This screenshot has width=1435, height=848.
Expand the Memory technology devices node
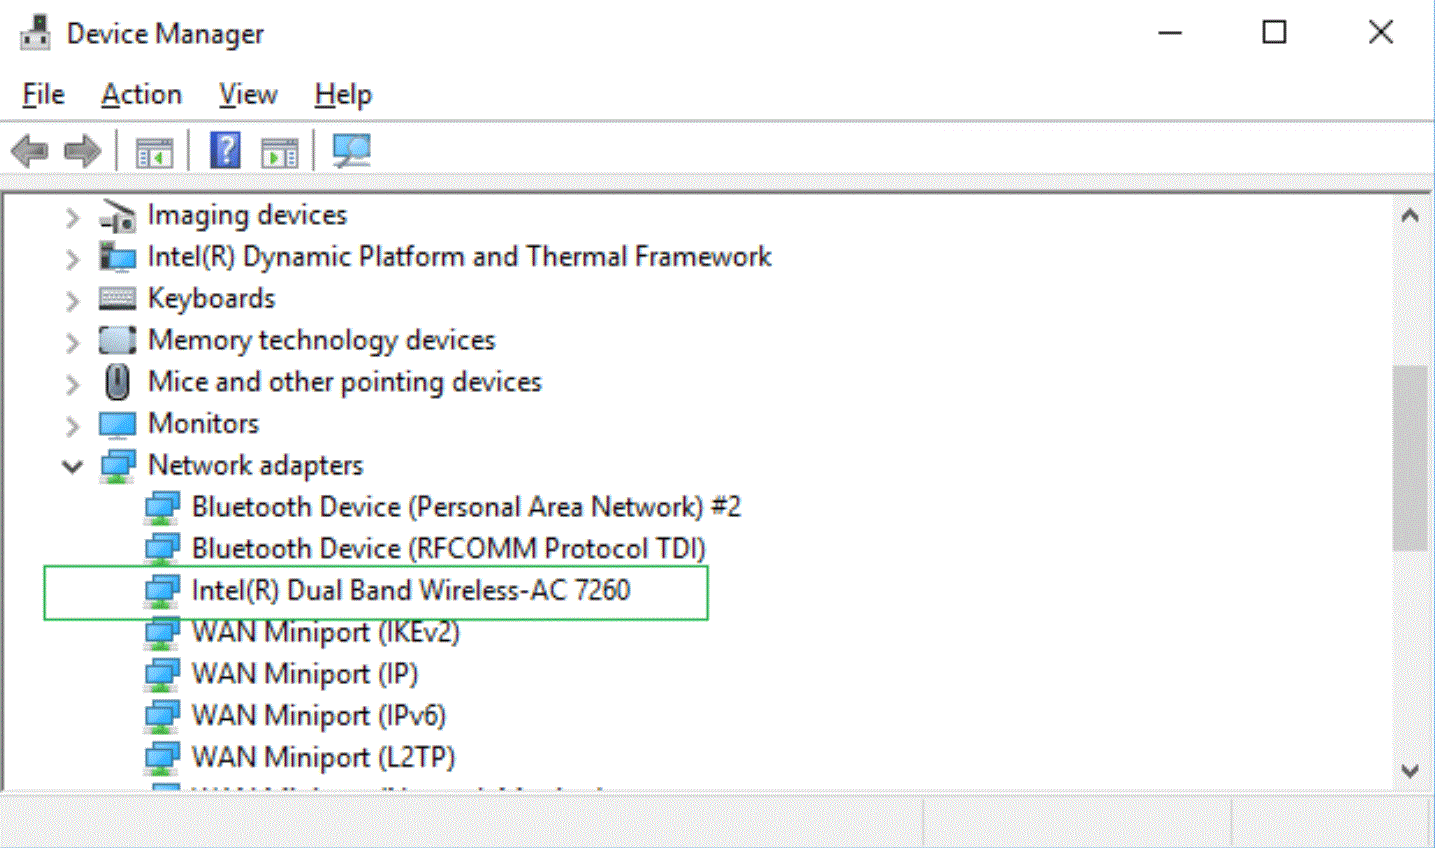(x=72, y=342)
